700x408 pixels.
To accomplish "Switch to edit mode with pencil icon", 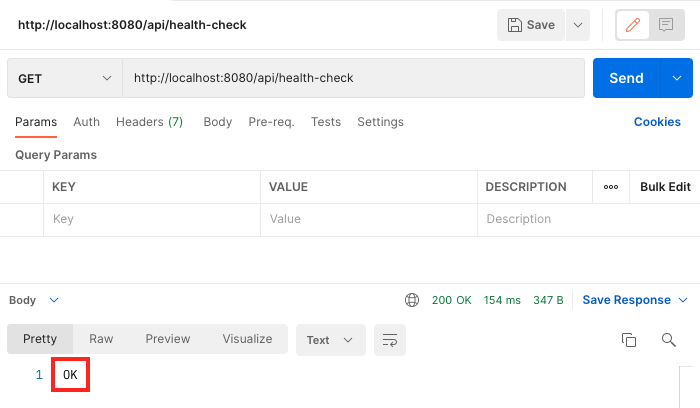I will pyautogui.click(x=633, y=25).
